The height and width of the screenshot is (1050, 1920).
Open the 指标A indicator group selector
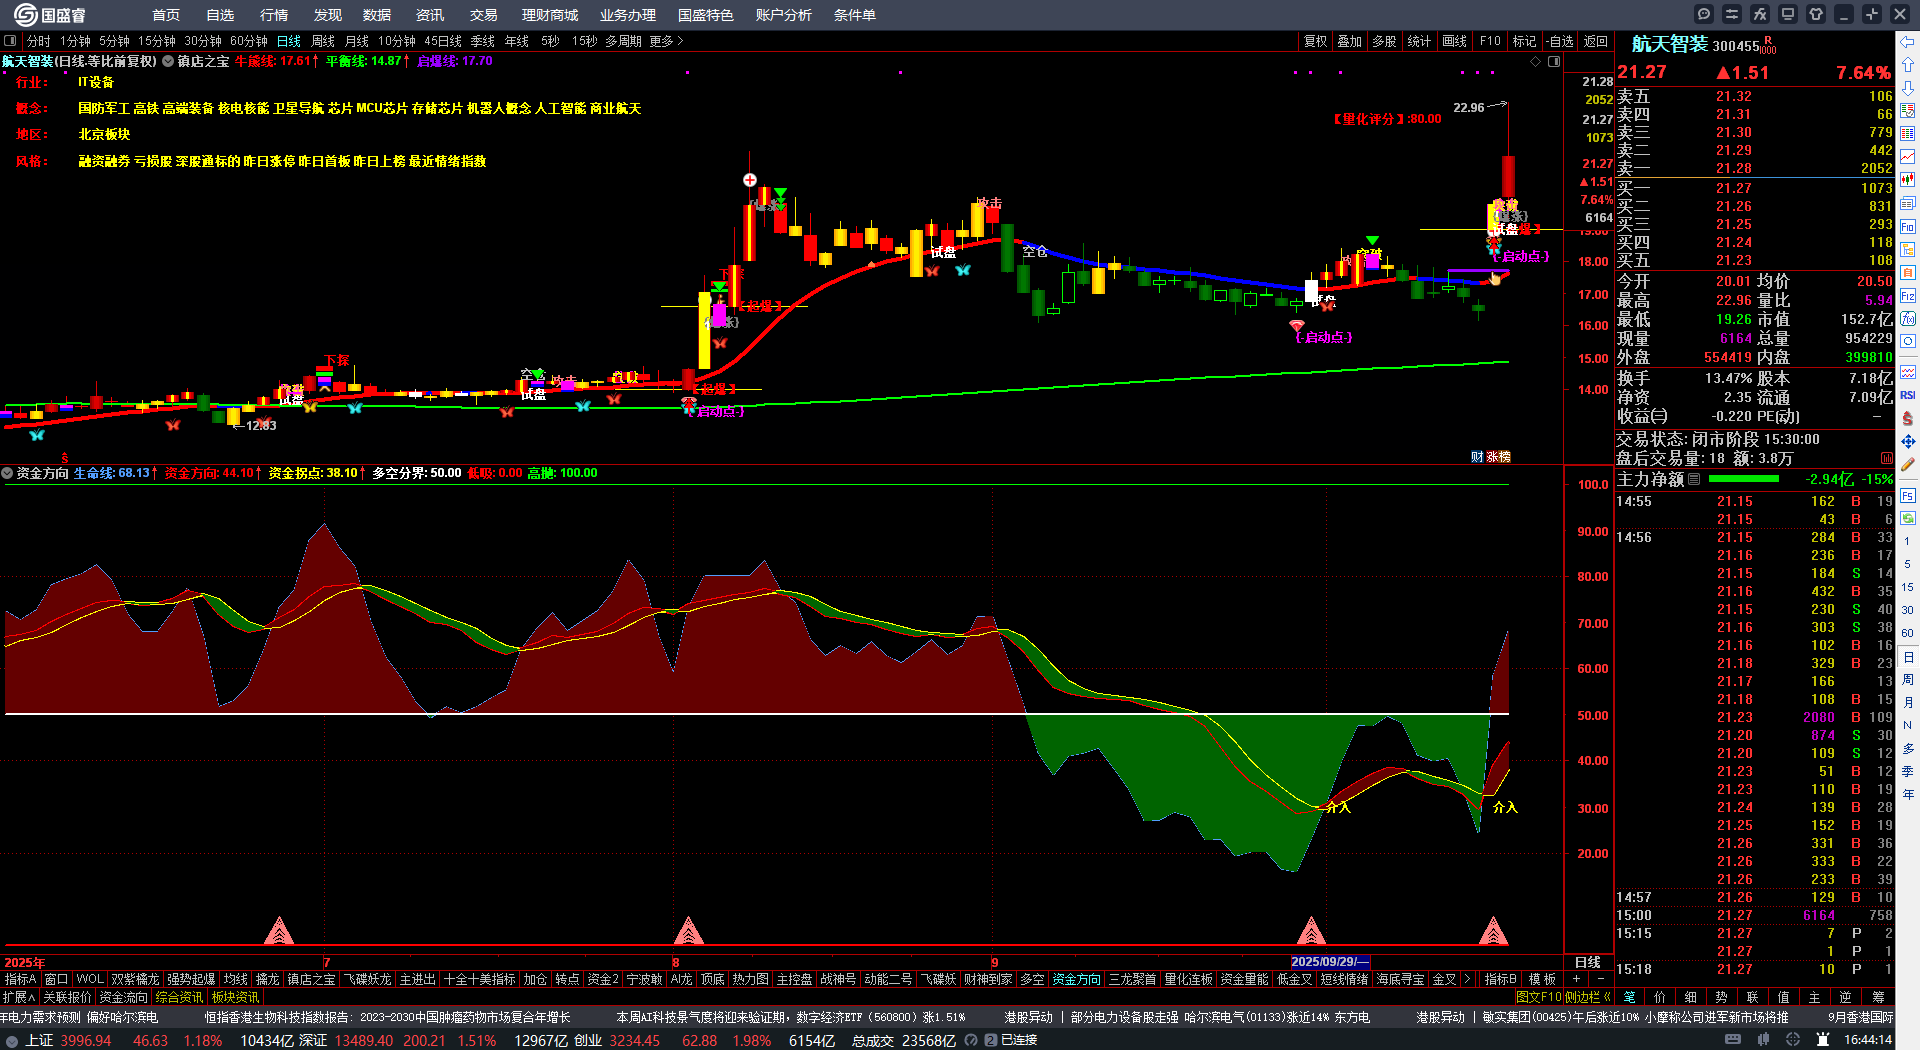[x=20, y=979]
